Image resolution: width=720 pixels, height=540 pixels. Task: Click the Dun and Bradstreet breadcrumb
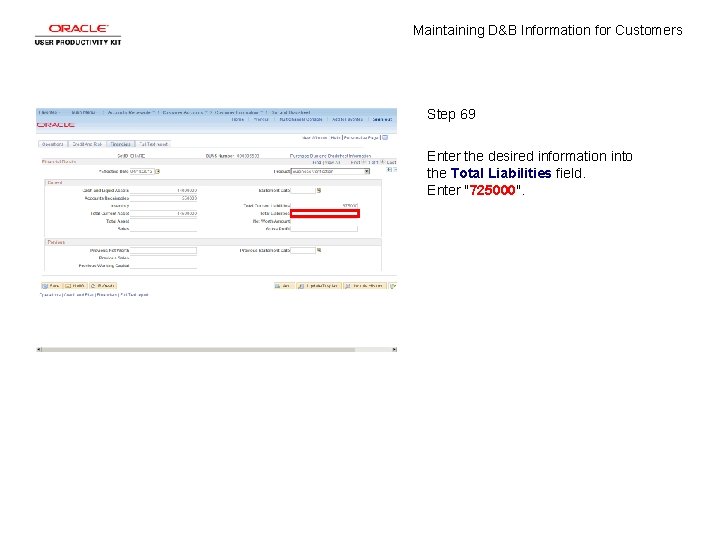coord(291,112)
